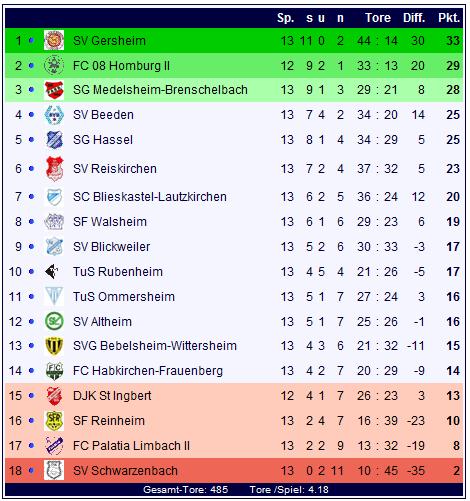The width and height of the screenshot is (470, 501).
Task: Click the SG Medelsheim-Brenschelbach red crest
Action: pos(54,90)
